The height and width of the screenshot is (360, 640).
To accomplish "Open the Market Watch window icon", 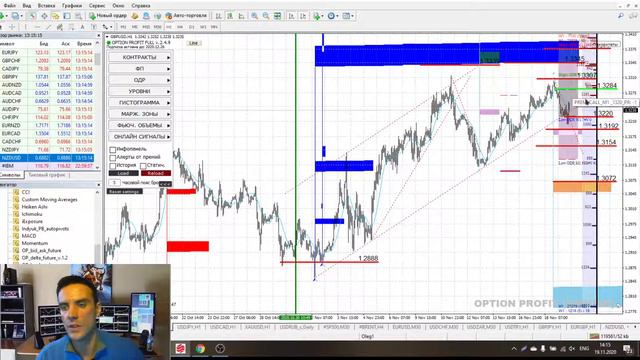I will (x=32, y=16).
